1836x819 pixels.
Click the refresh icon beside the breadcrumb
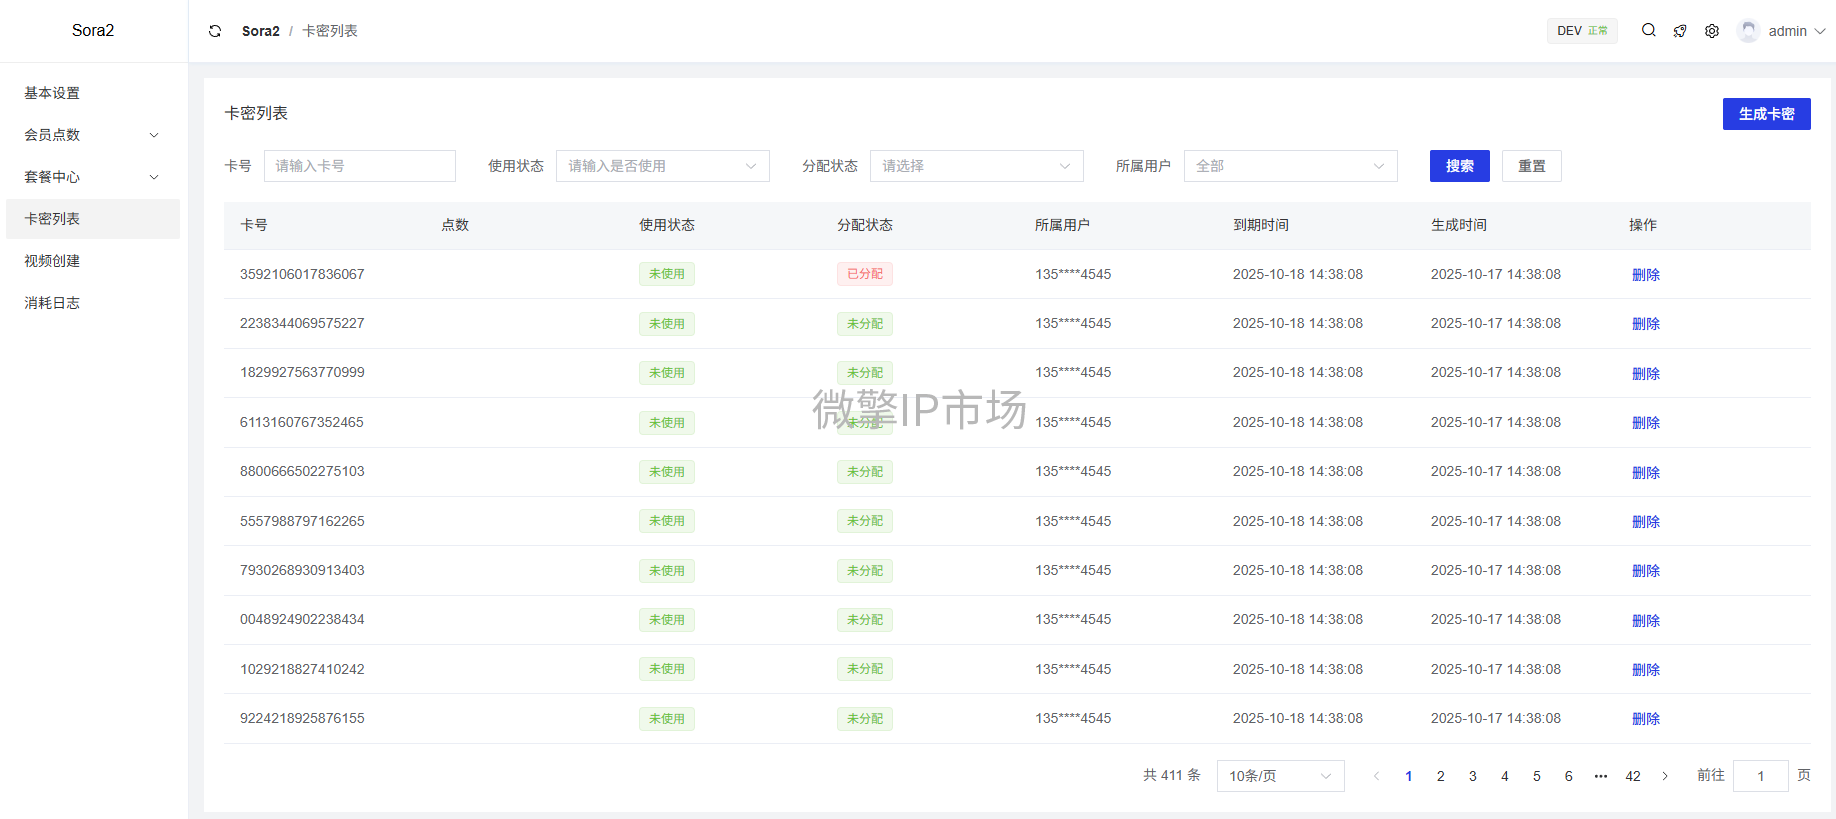tap(215, 31)
